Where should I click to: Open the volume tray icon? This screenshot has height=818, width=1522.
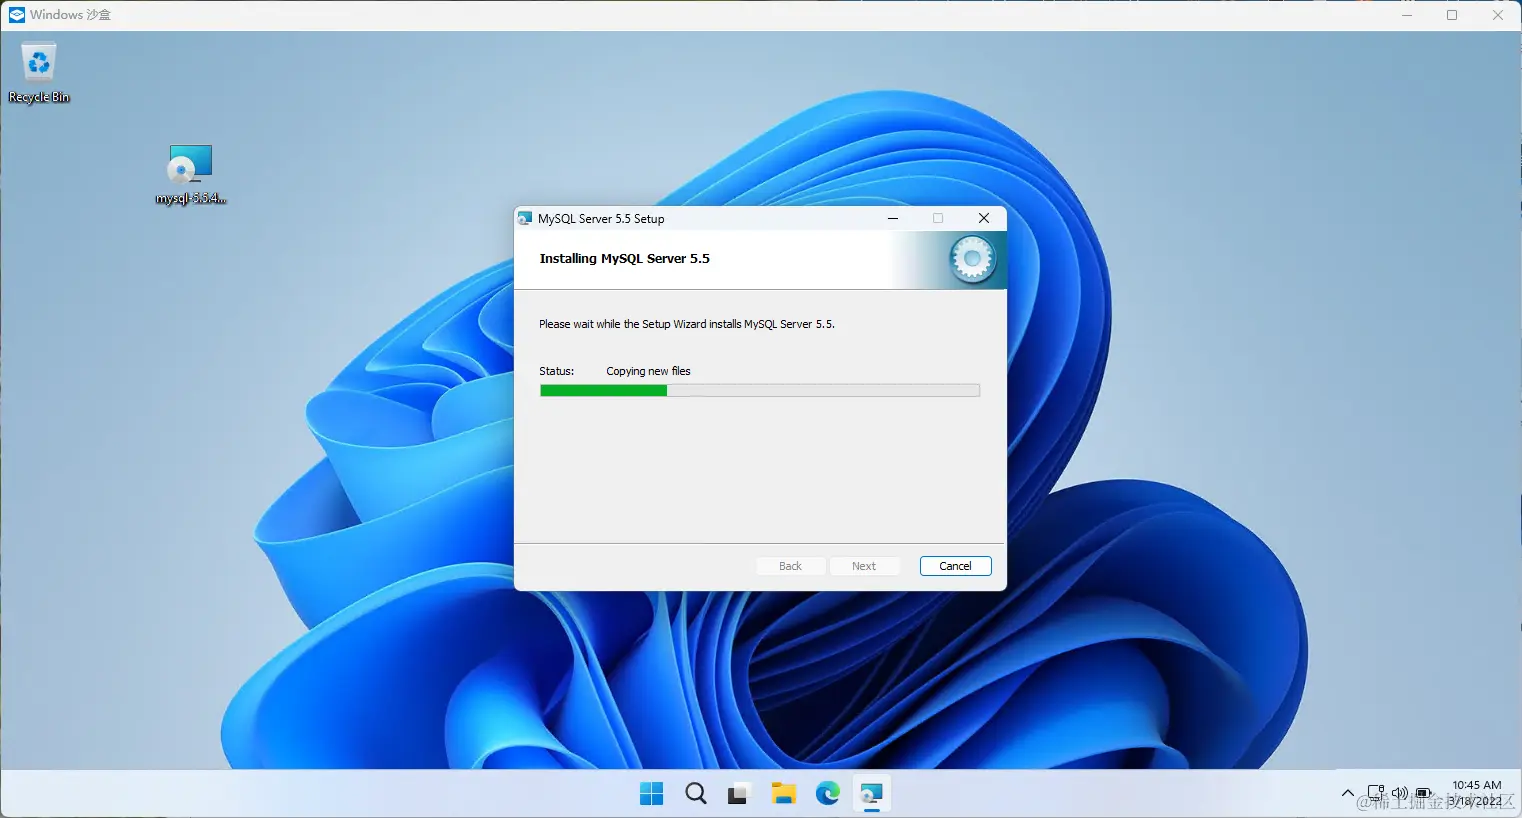tap(1400, 794)
